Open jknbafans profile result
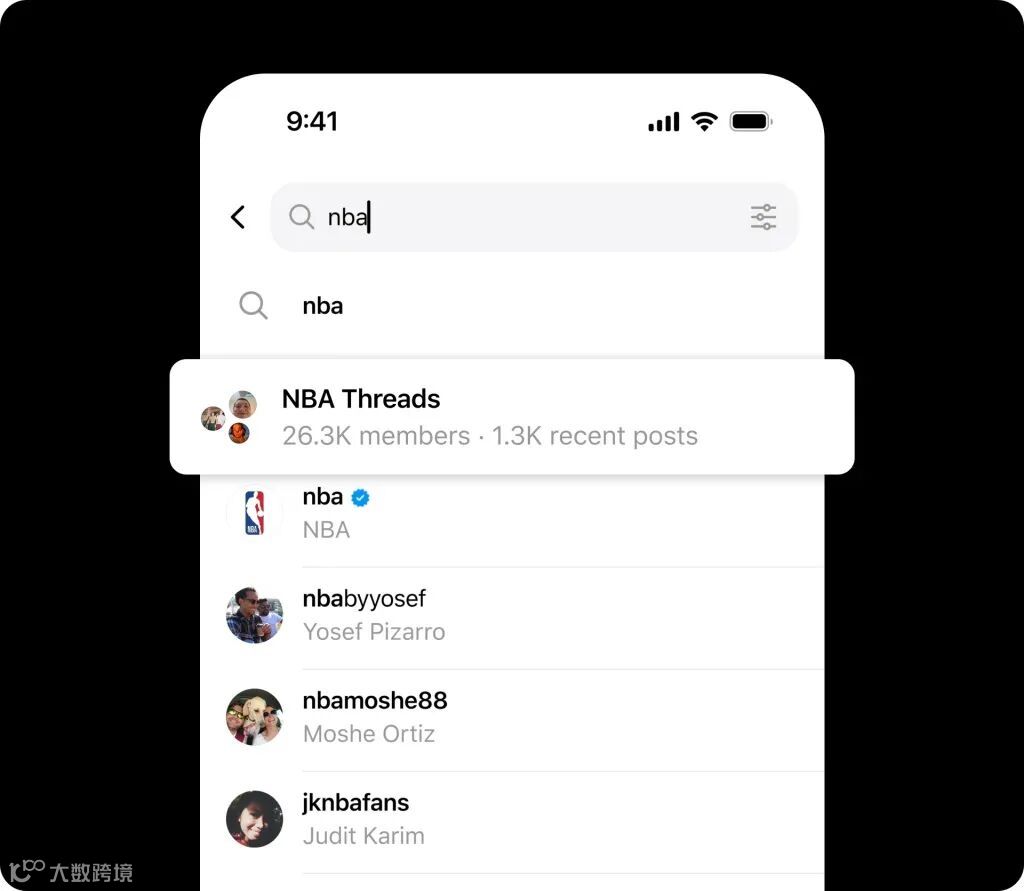 point(512,819)
